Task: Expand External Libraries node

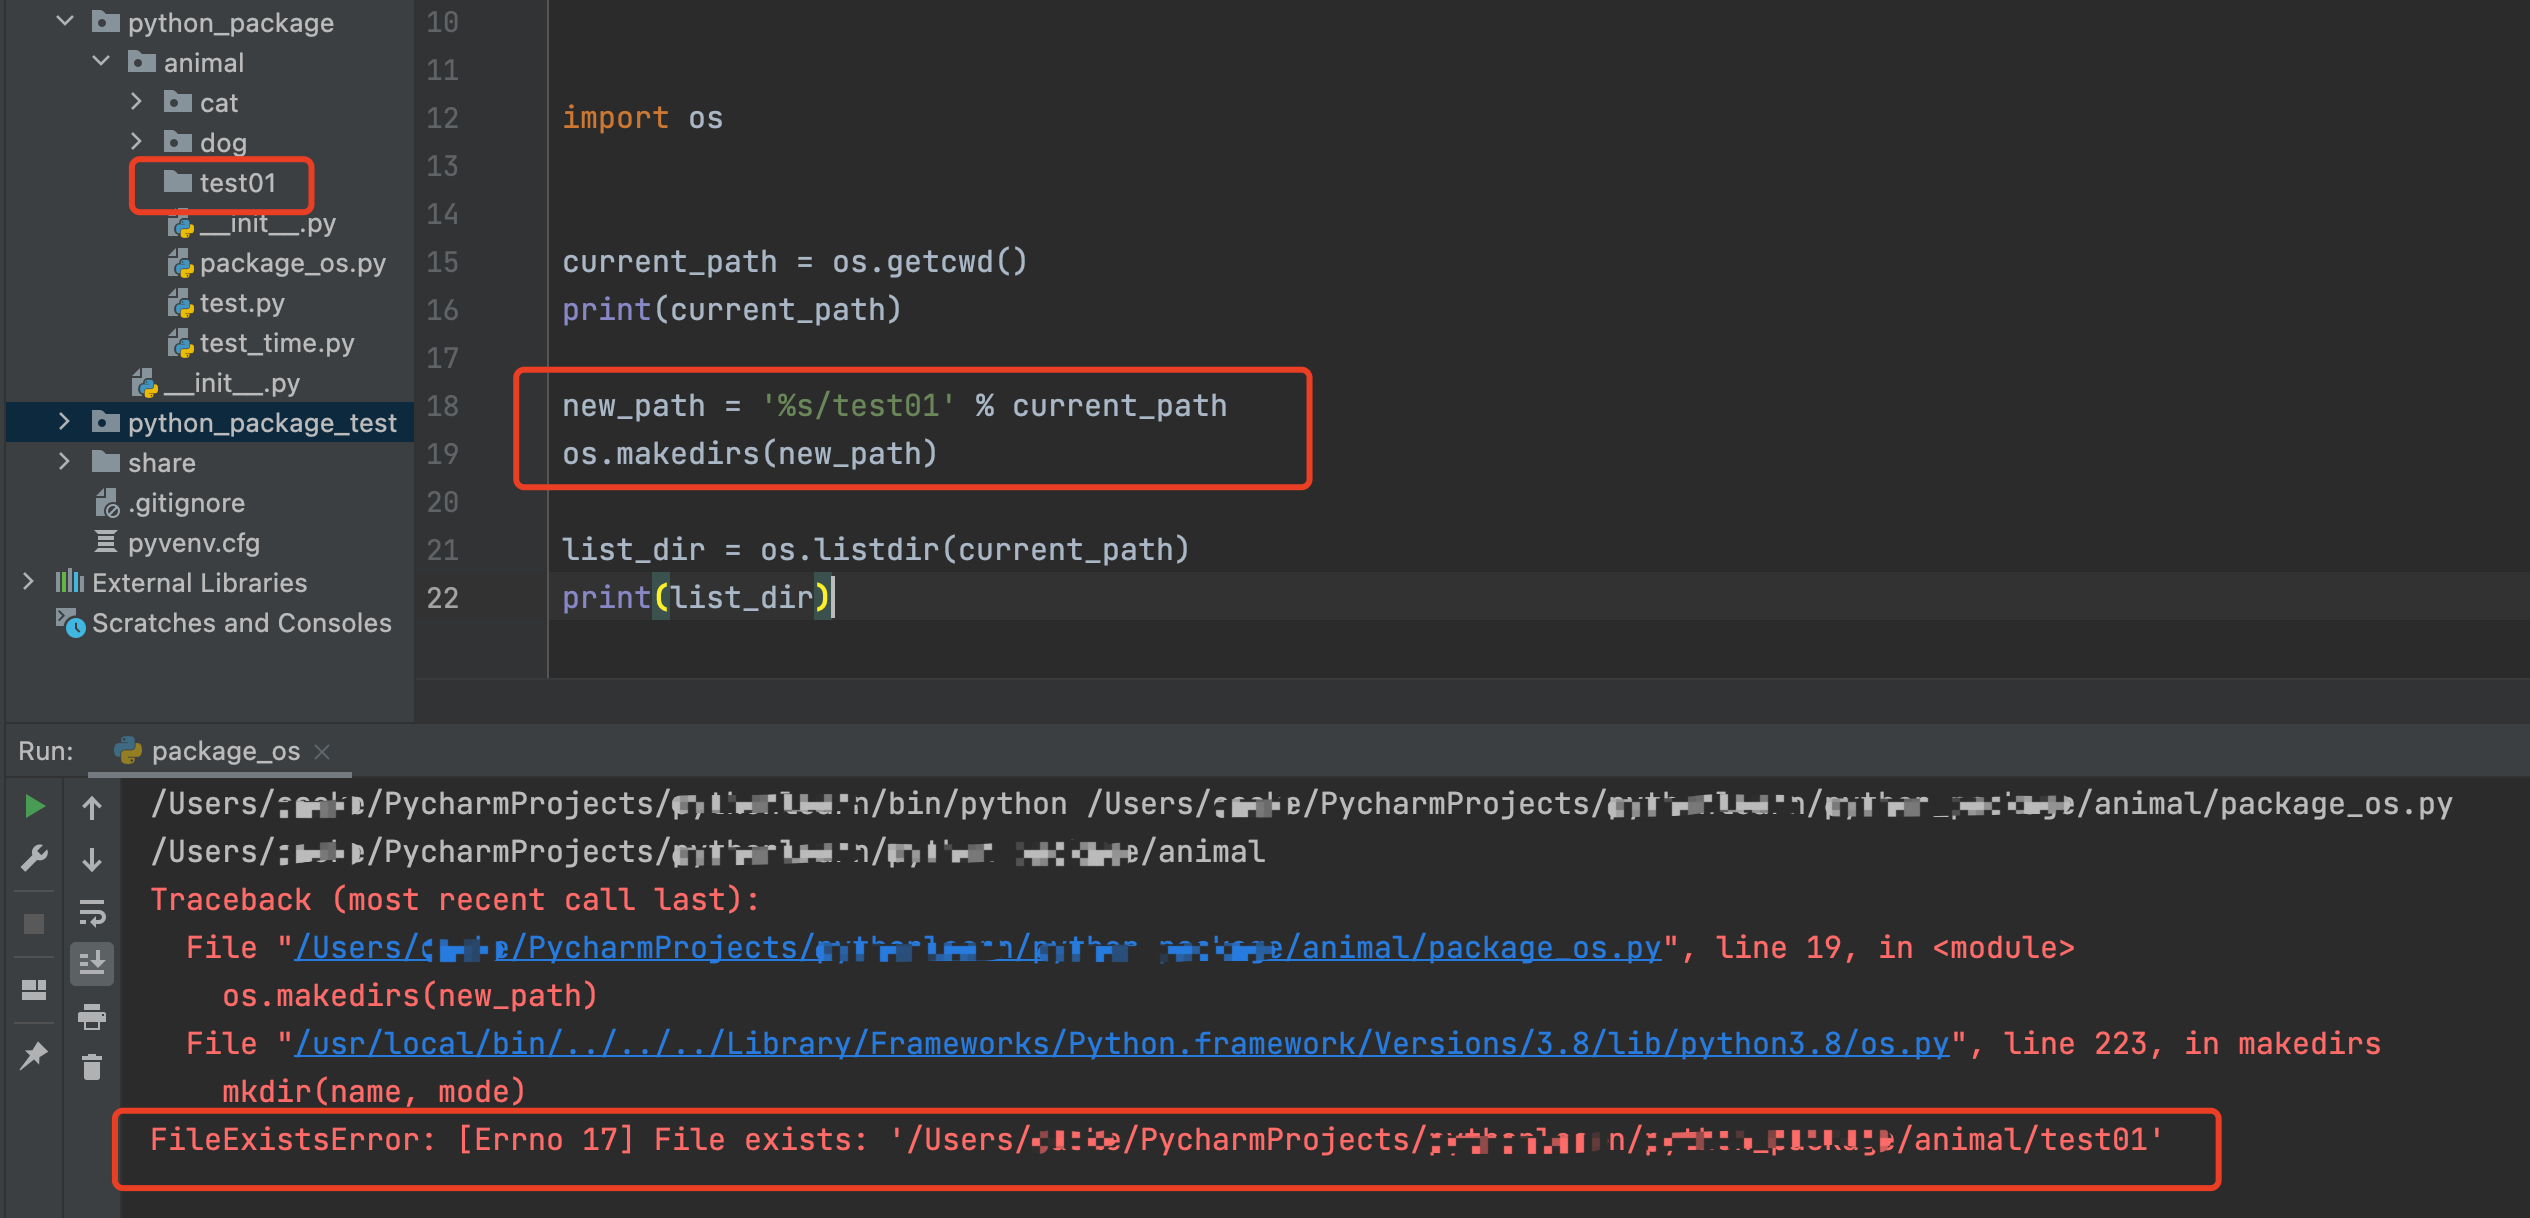Action: point(29,581)
